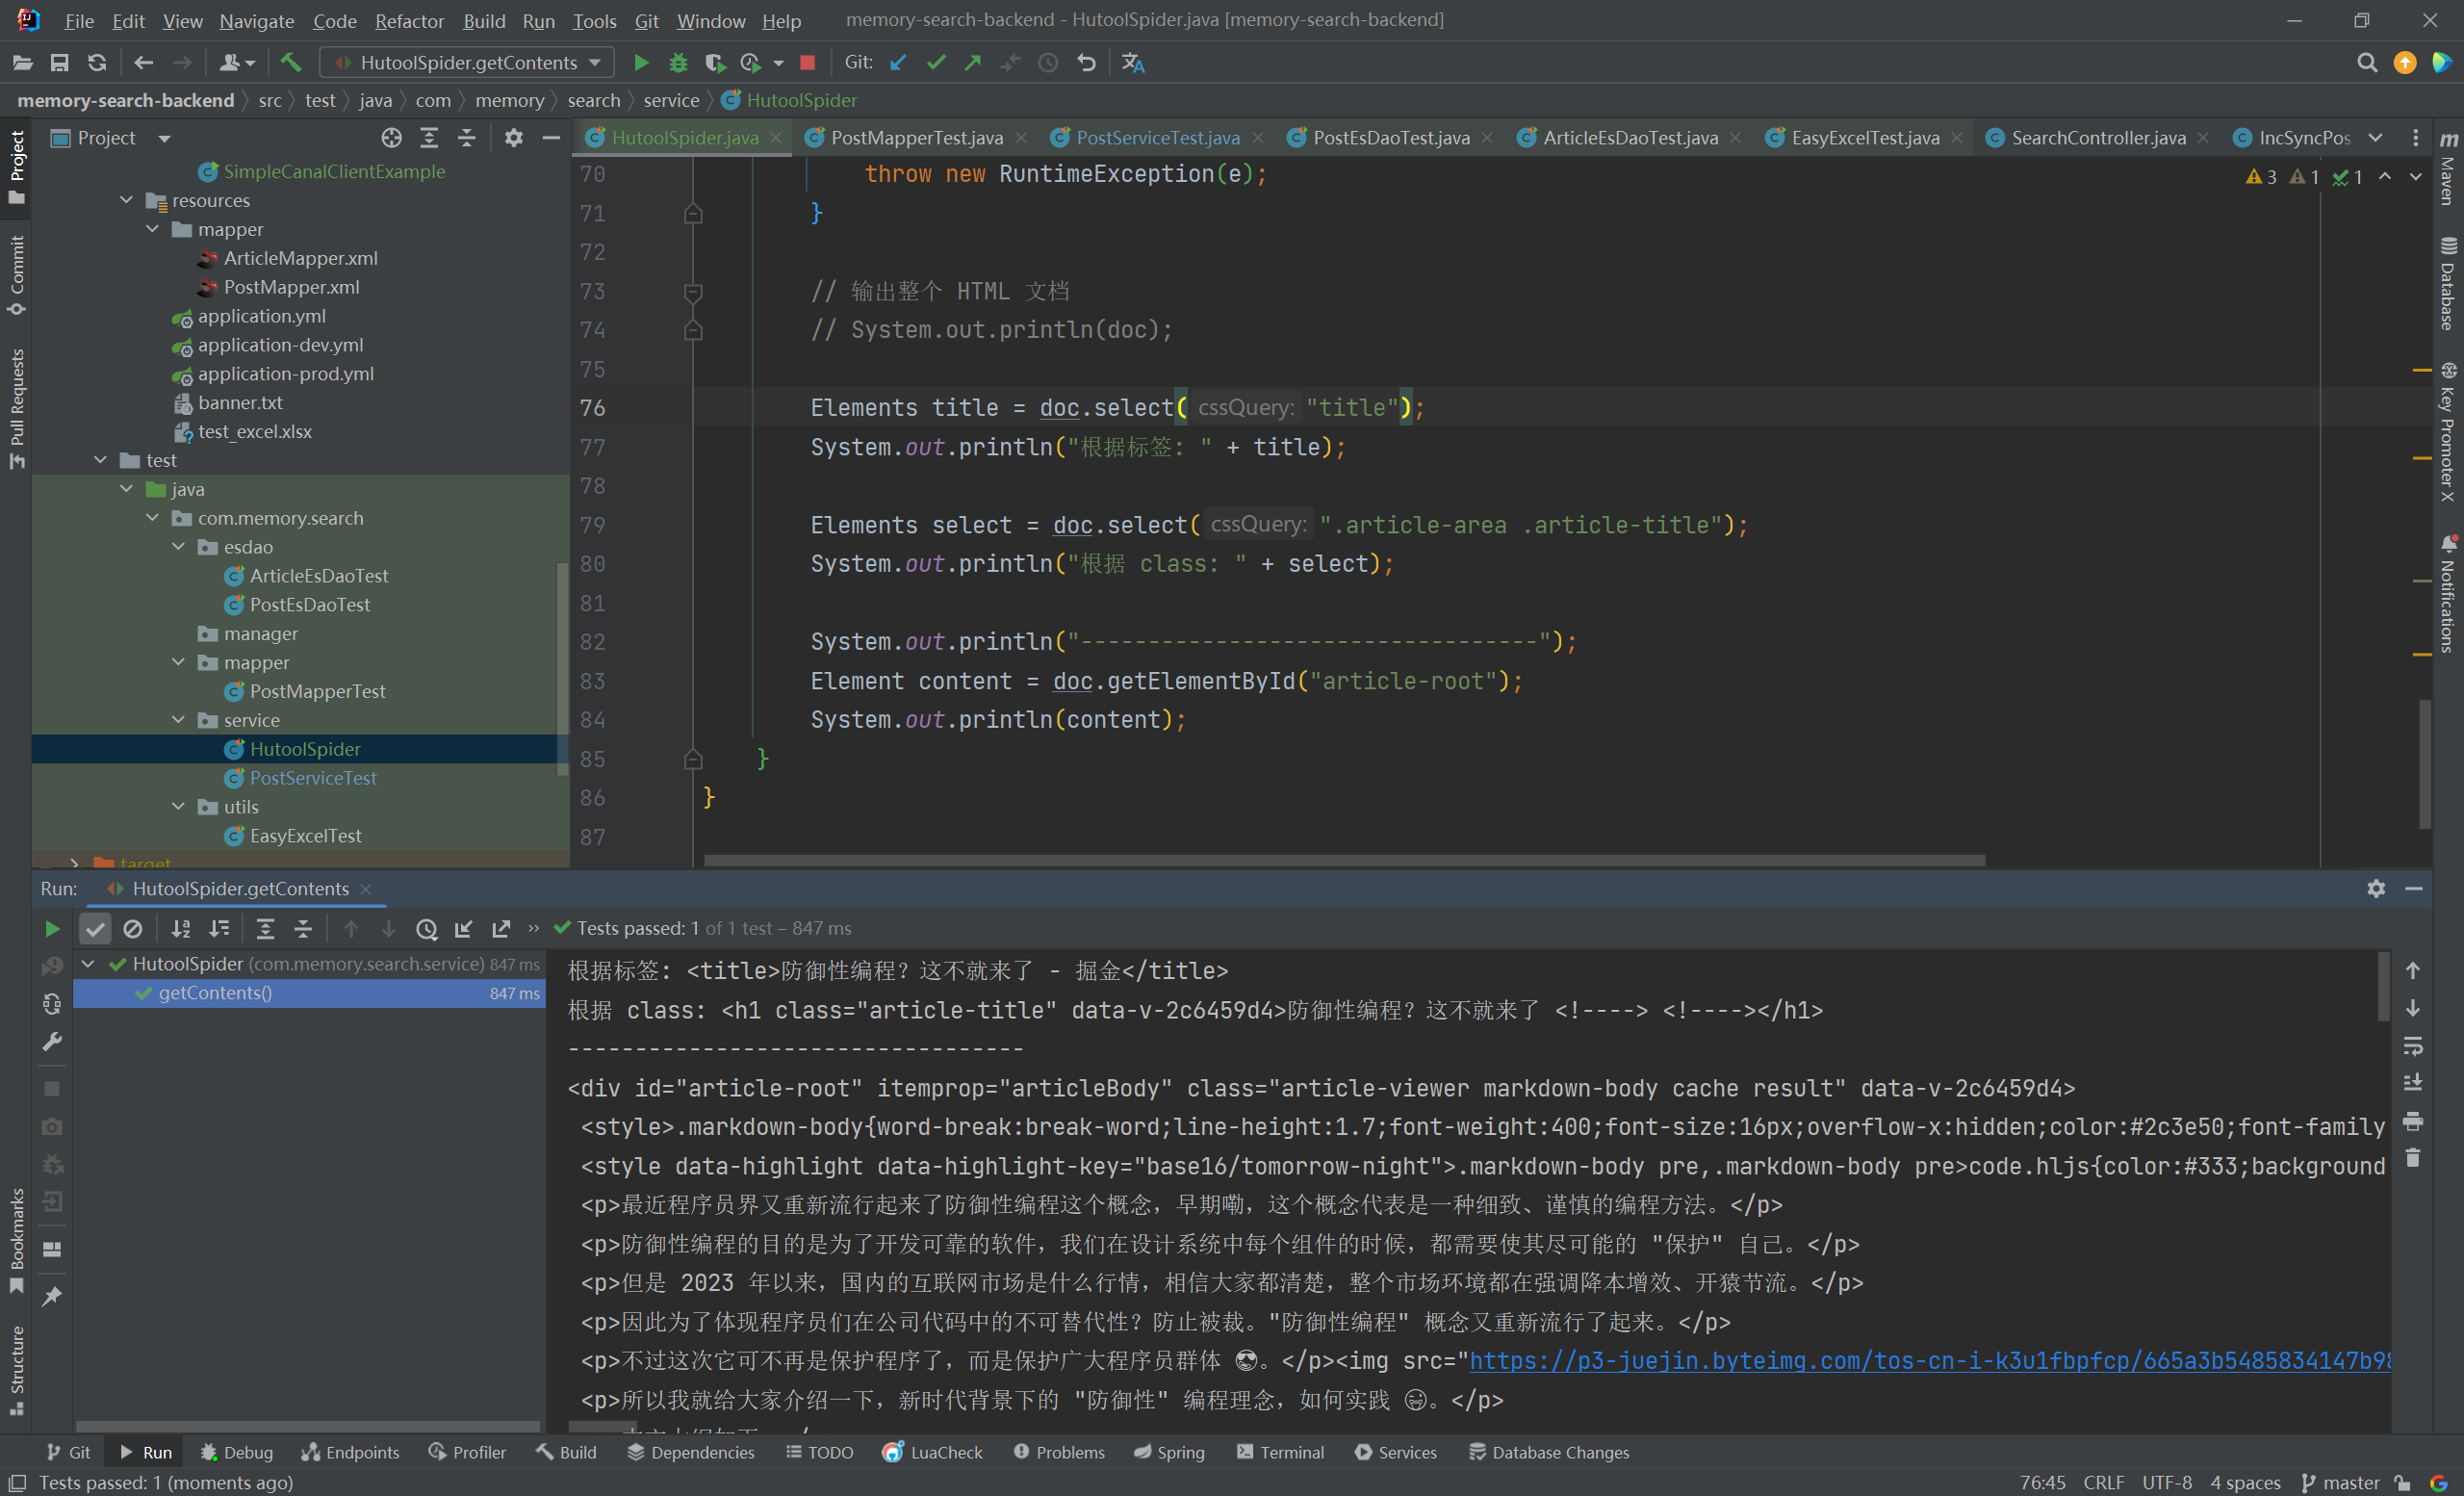Viewport: 2464px width, 1496px height.
Task: Collapse the service package in tree
Action: coord(178,720)
